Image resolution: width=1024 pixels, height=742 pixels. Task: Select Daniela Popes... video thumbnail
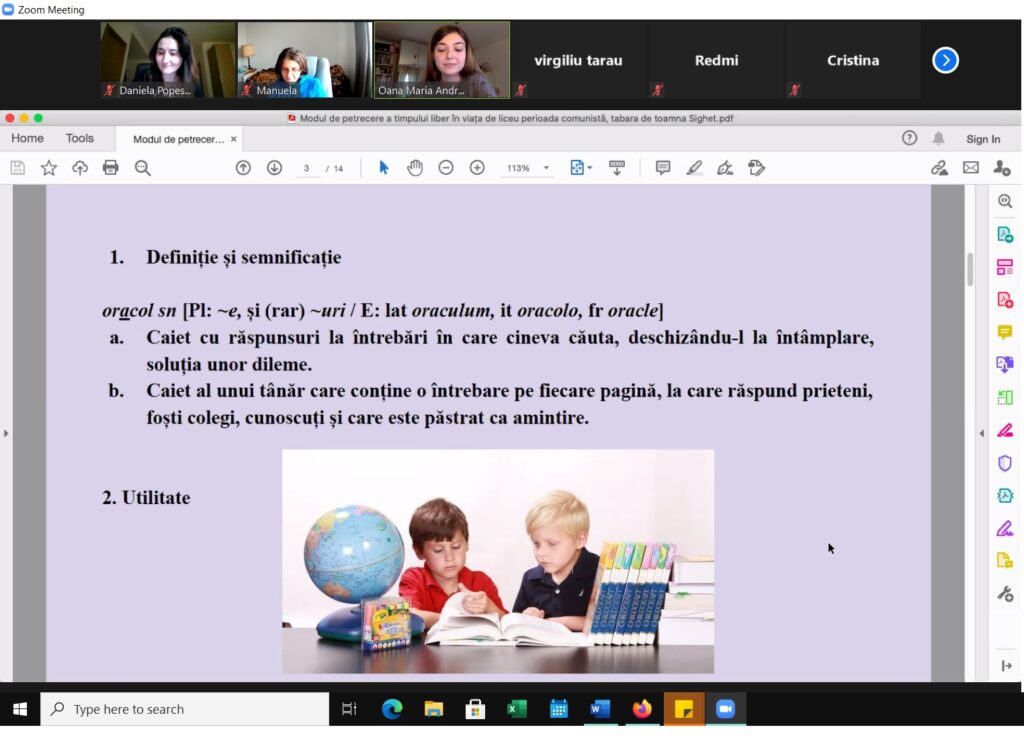[x=168, y=59]
